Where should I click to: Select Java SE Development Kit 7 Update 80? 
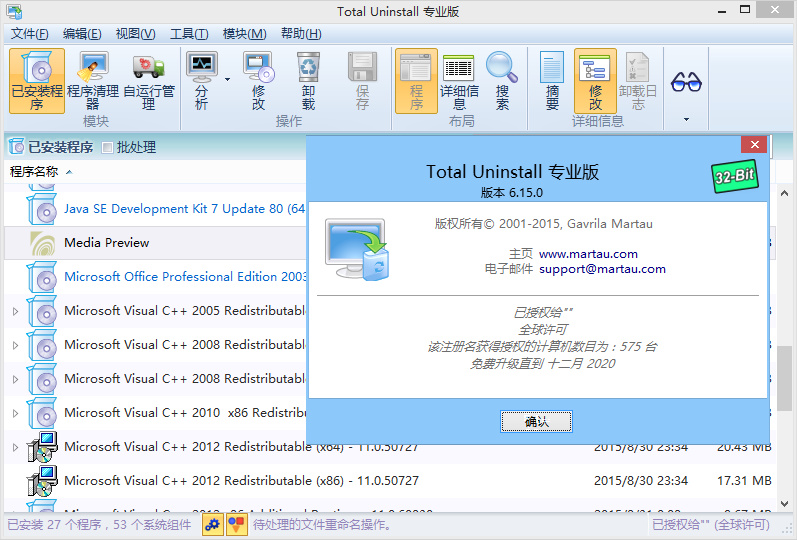184,209
